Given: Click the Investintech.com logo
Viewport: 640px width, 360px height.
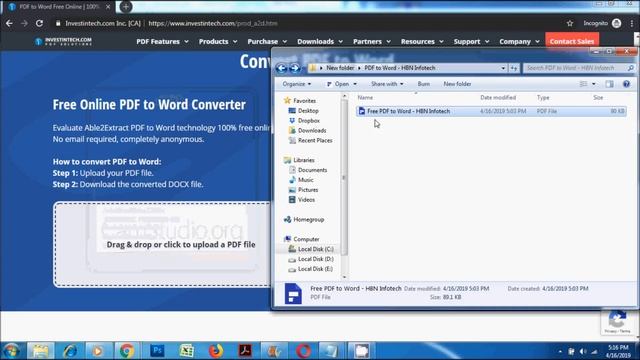Looking at the screenshot, I should point(63,41).
